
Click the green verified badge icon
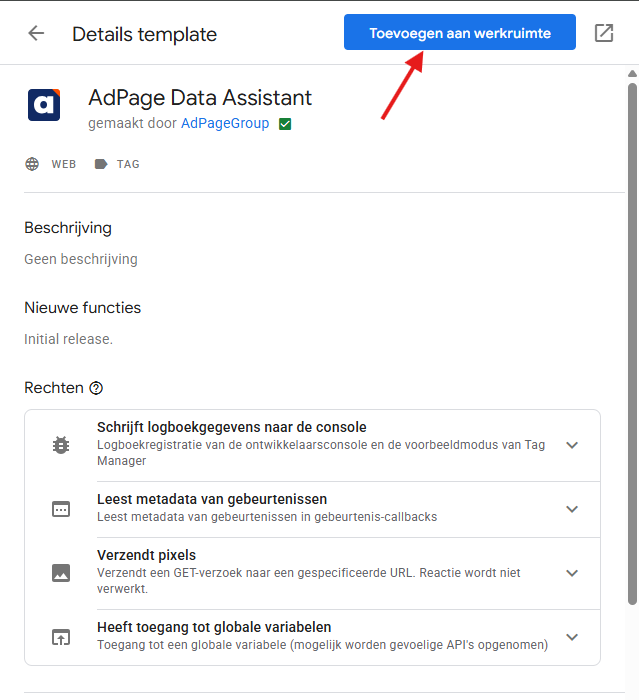286,124
